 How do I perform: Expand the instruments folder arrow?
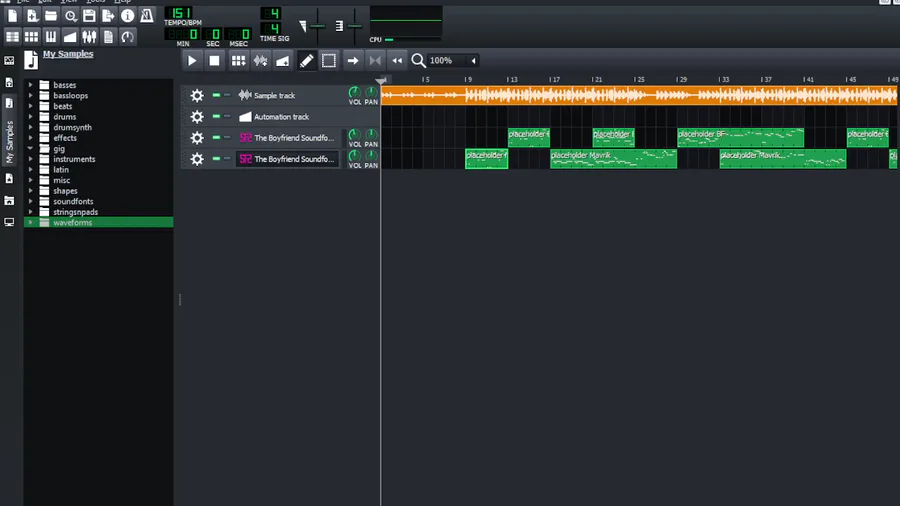pos(30,159)
